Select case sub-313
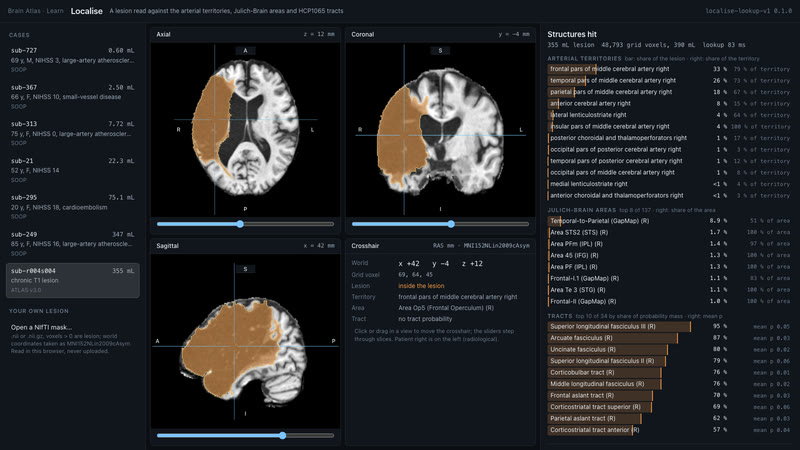800x450 pixels. click(72, 133)
